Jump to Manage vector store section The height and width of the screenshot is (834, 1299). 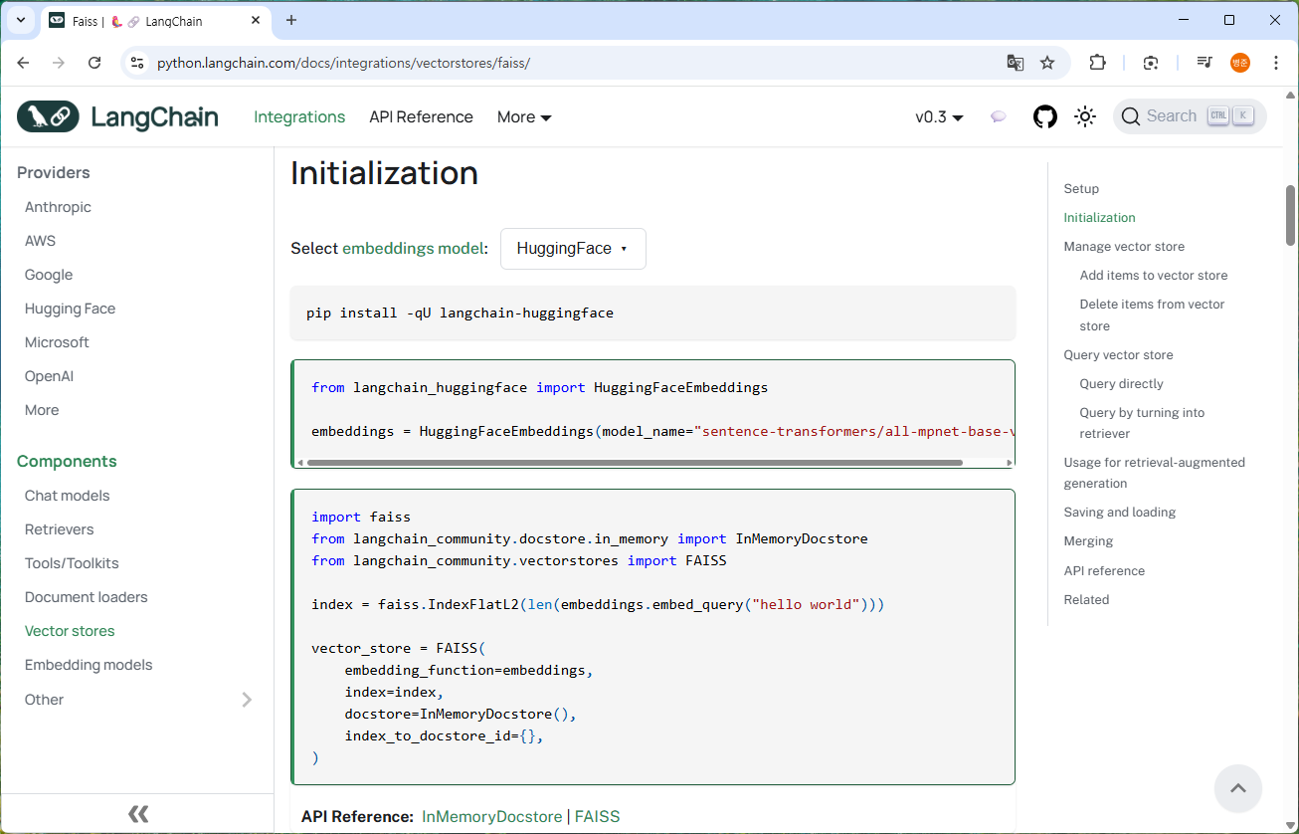tap(1124, 246)
